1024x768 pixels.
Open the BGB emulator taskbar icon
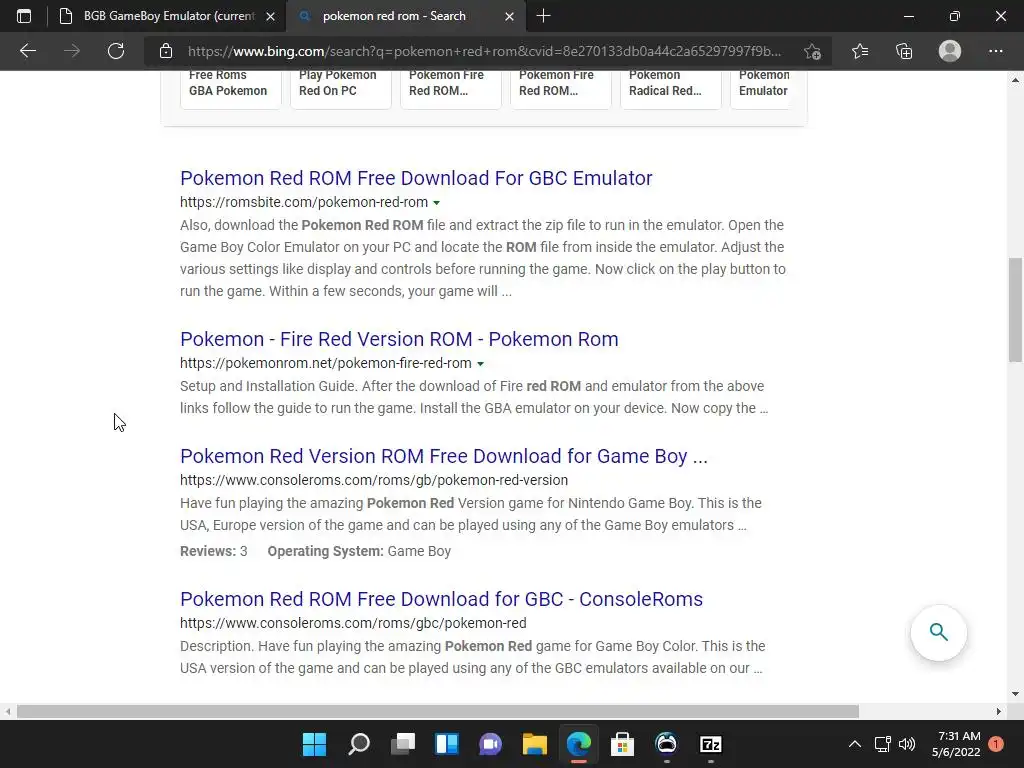pos(666,744)
